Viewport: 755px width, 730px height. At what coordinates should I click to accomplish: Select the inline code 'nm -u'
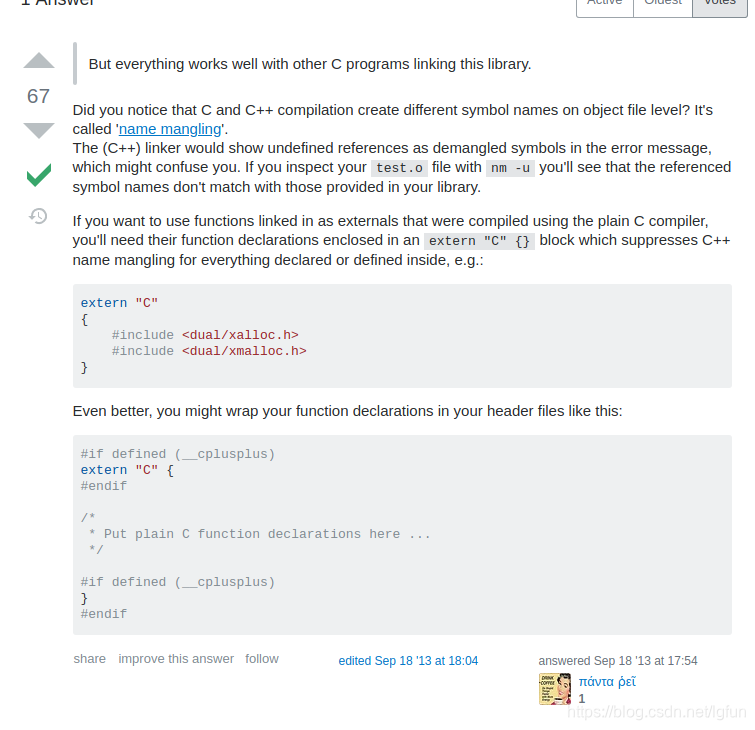pyautogui.click(x=510, y=168)
